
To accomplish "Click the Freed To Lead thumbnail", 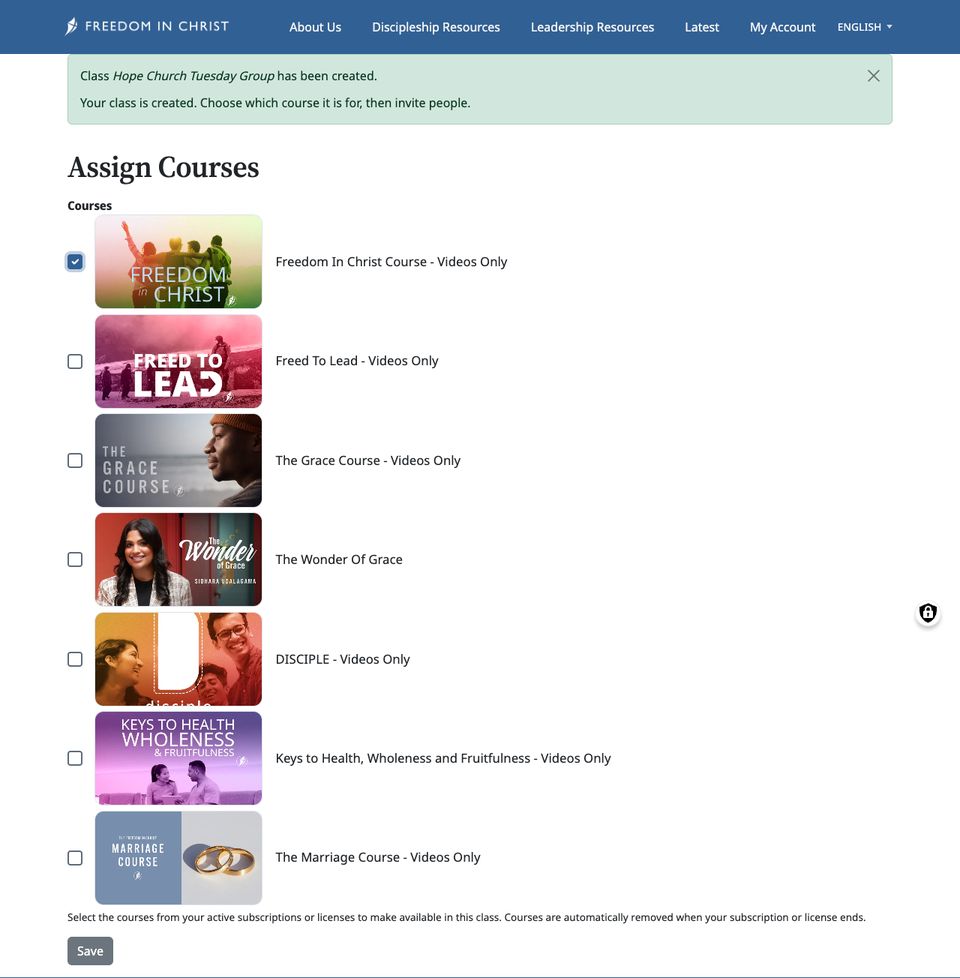I will click(x=178, y=361).
